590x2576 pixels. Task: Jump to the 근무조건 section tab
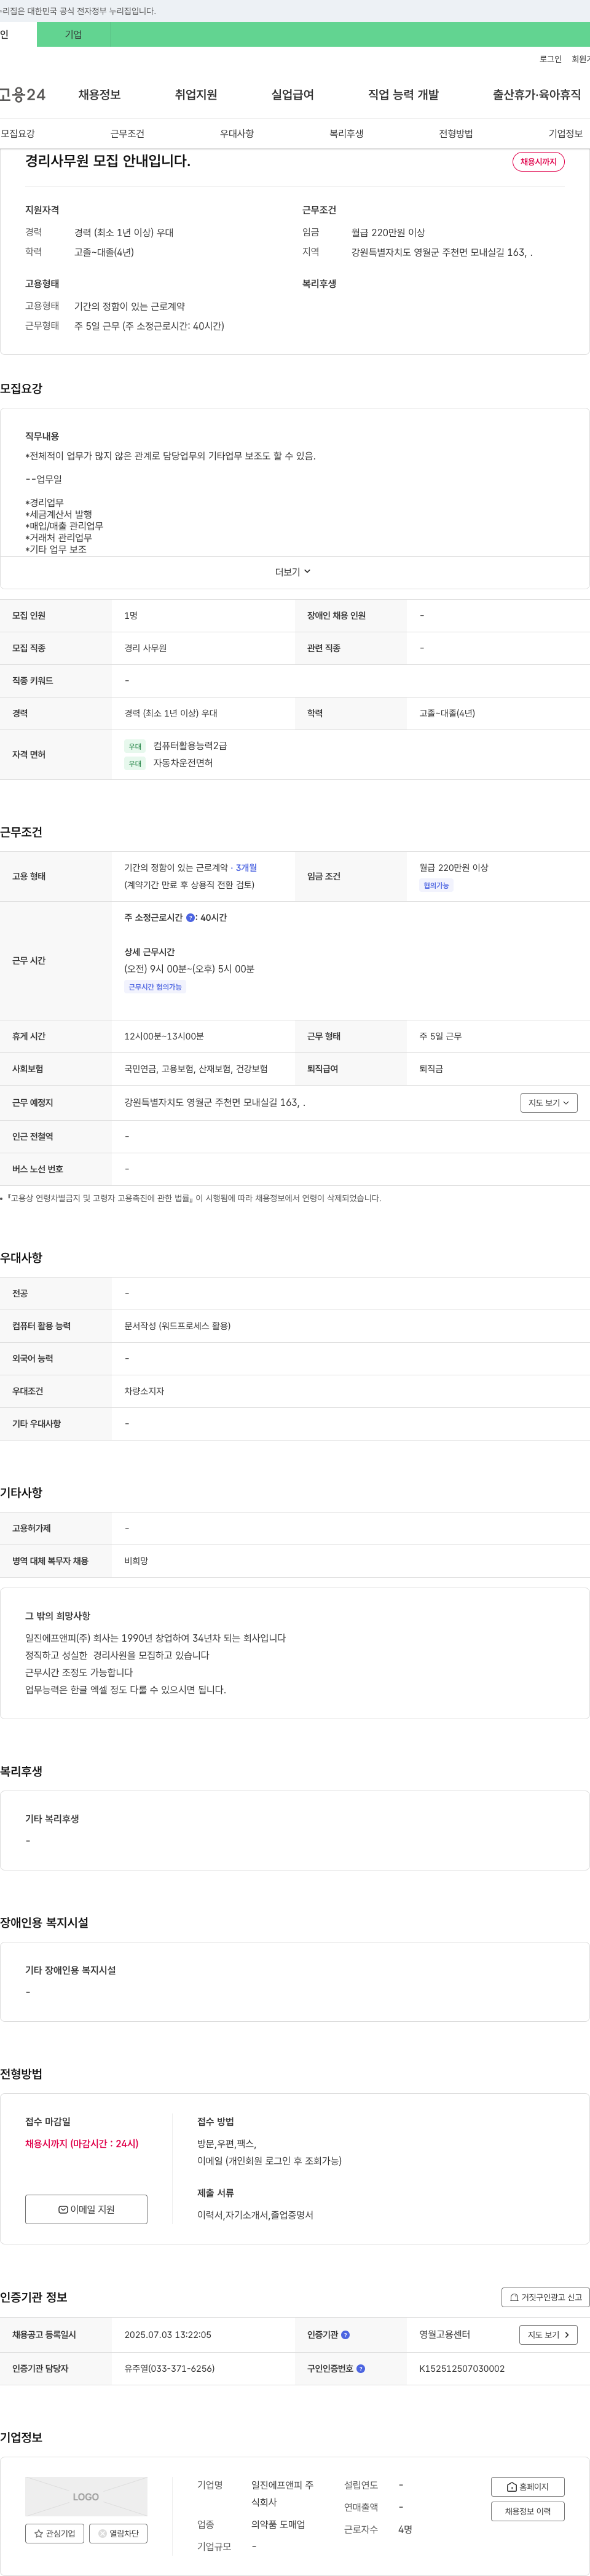pyautogui.click(x=127, y=134)
